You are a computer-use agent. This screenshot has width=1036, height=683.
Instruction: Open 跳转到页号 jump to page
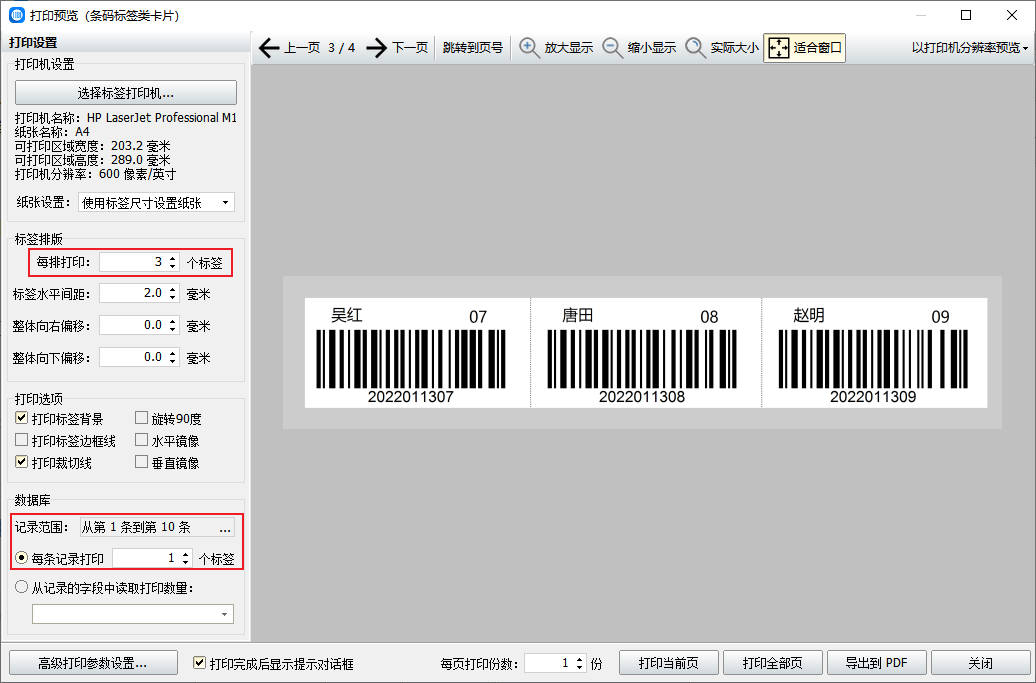pos(472,48)
